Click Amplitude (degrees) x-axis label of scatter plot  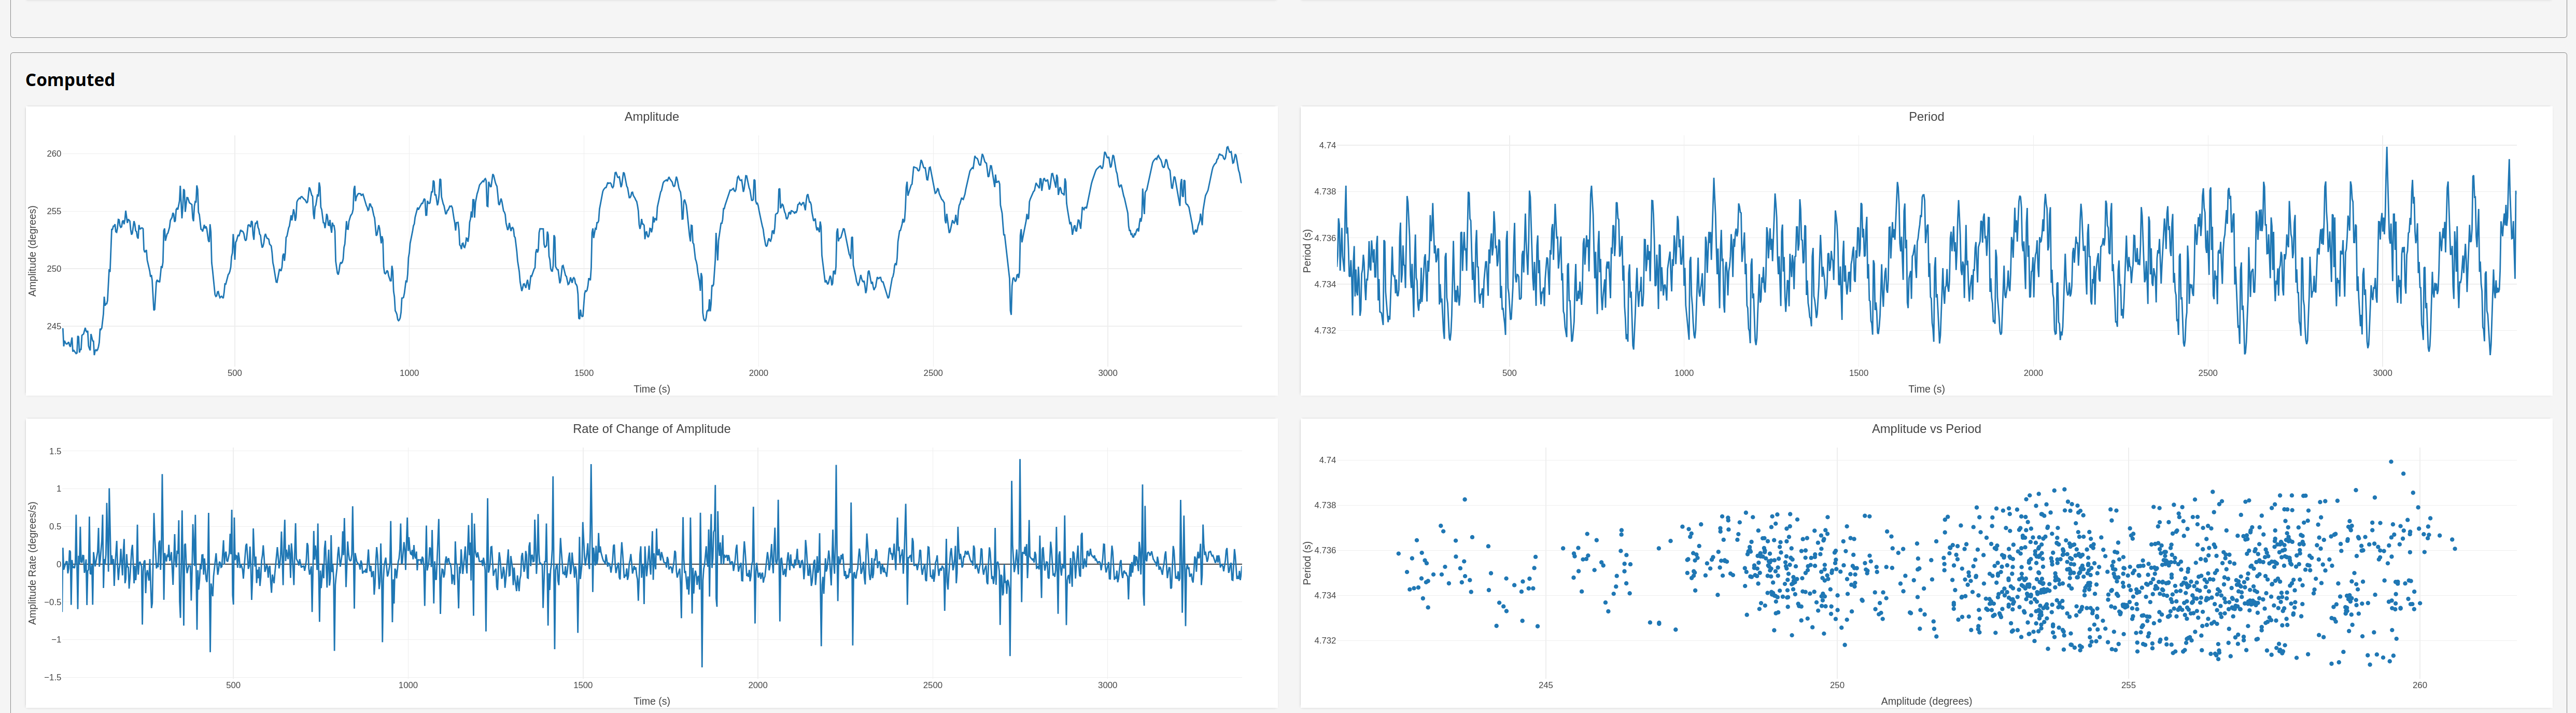click(1925, 701)
